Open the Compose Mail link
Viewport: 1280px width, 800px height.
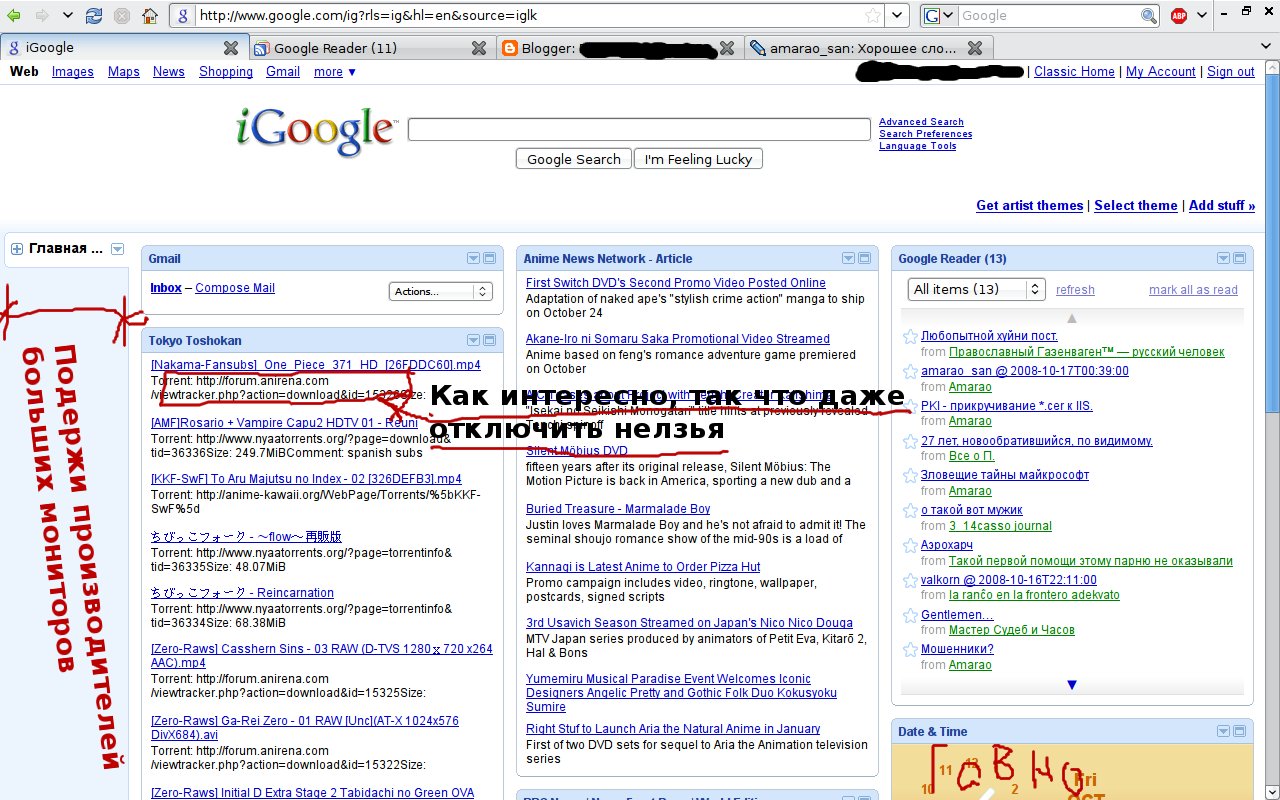click(x=235, y=288)
